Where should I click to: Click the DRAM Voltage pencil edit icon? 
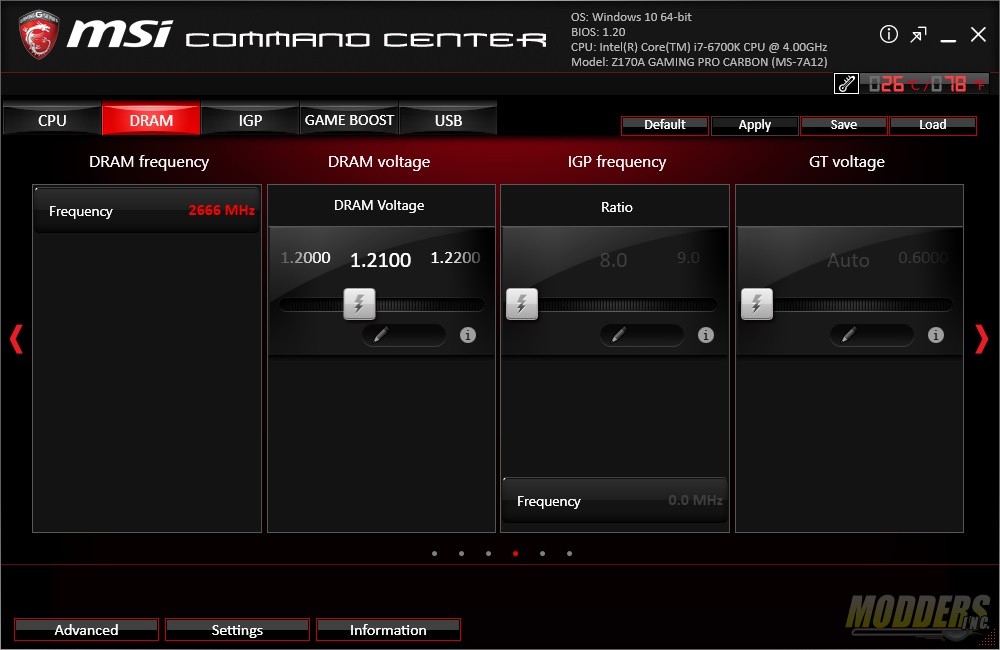pyautogui.click(x=381, y=334)
